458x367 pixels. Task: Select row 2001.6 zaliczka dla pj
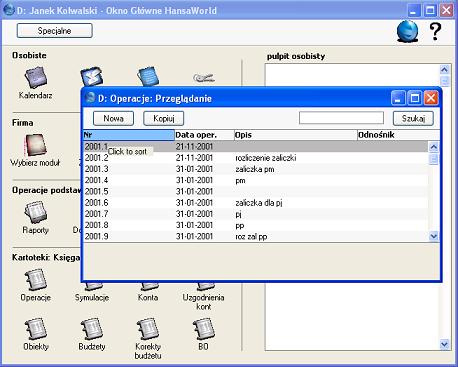click(x=256, y=203)
